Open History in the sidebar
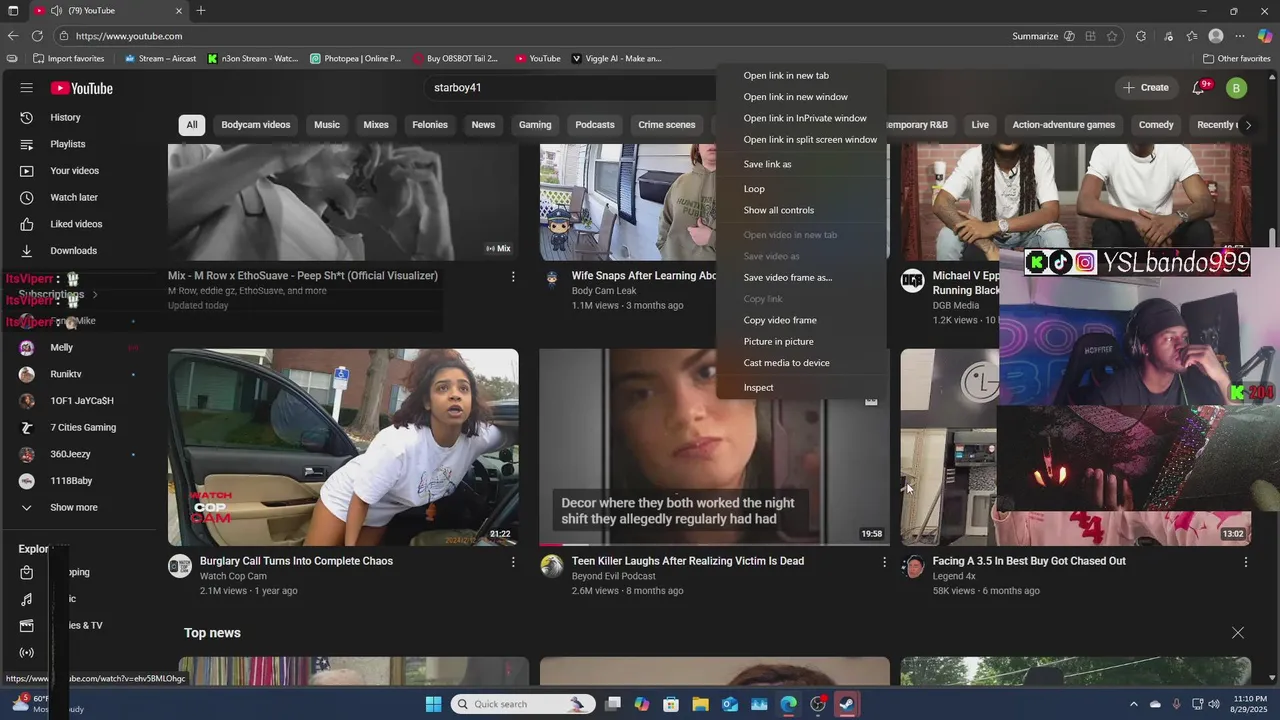1280x720 pixels. (65, 117)
